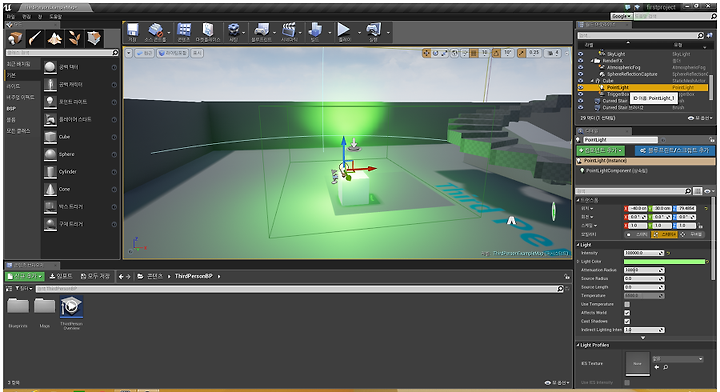Click the Cylinder shape icon in list
Viewport: 720px width, 392px height.
[51, 172]
